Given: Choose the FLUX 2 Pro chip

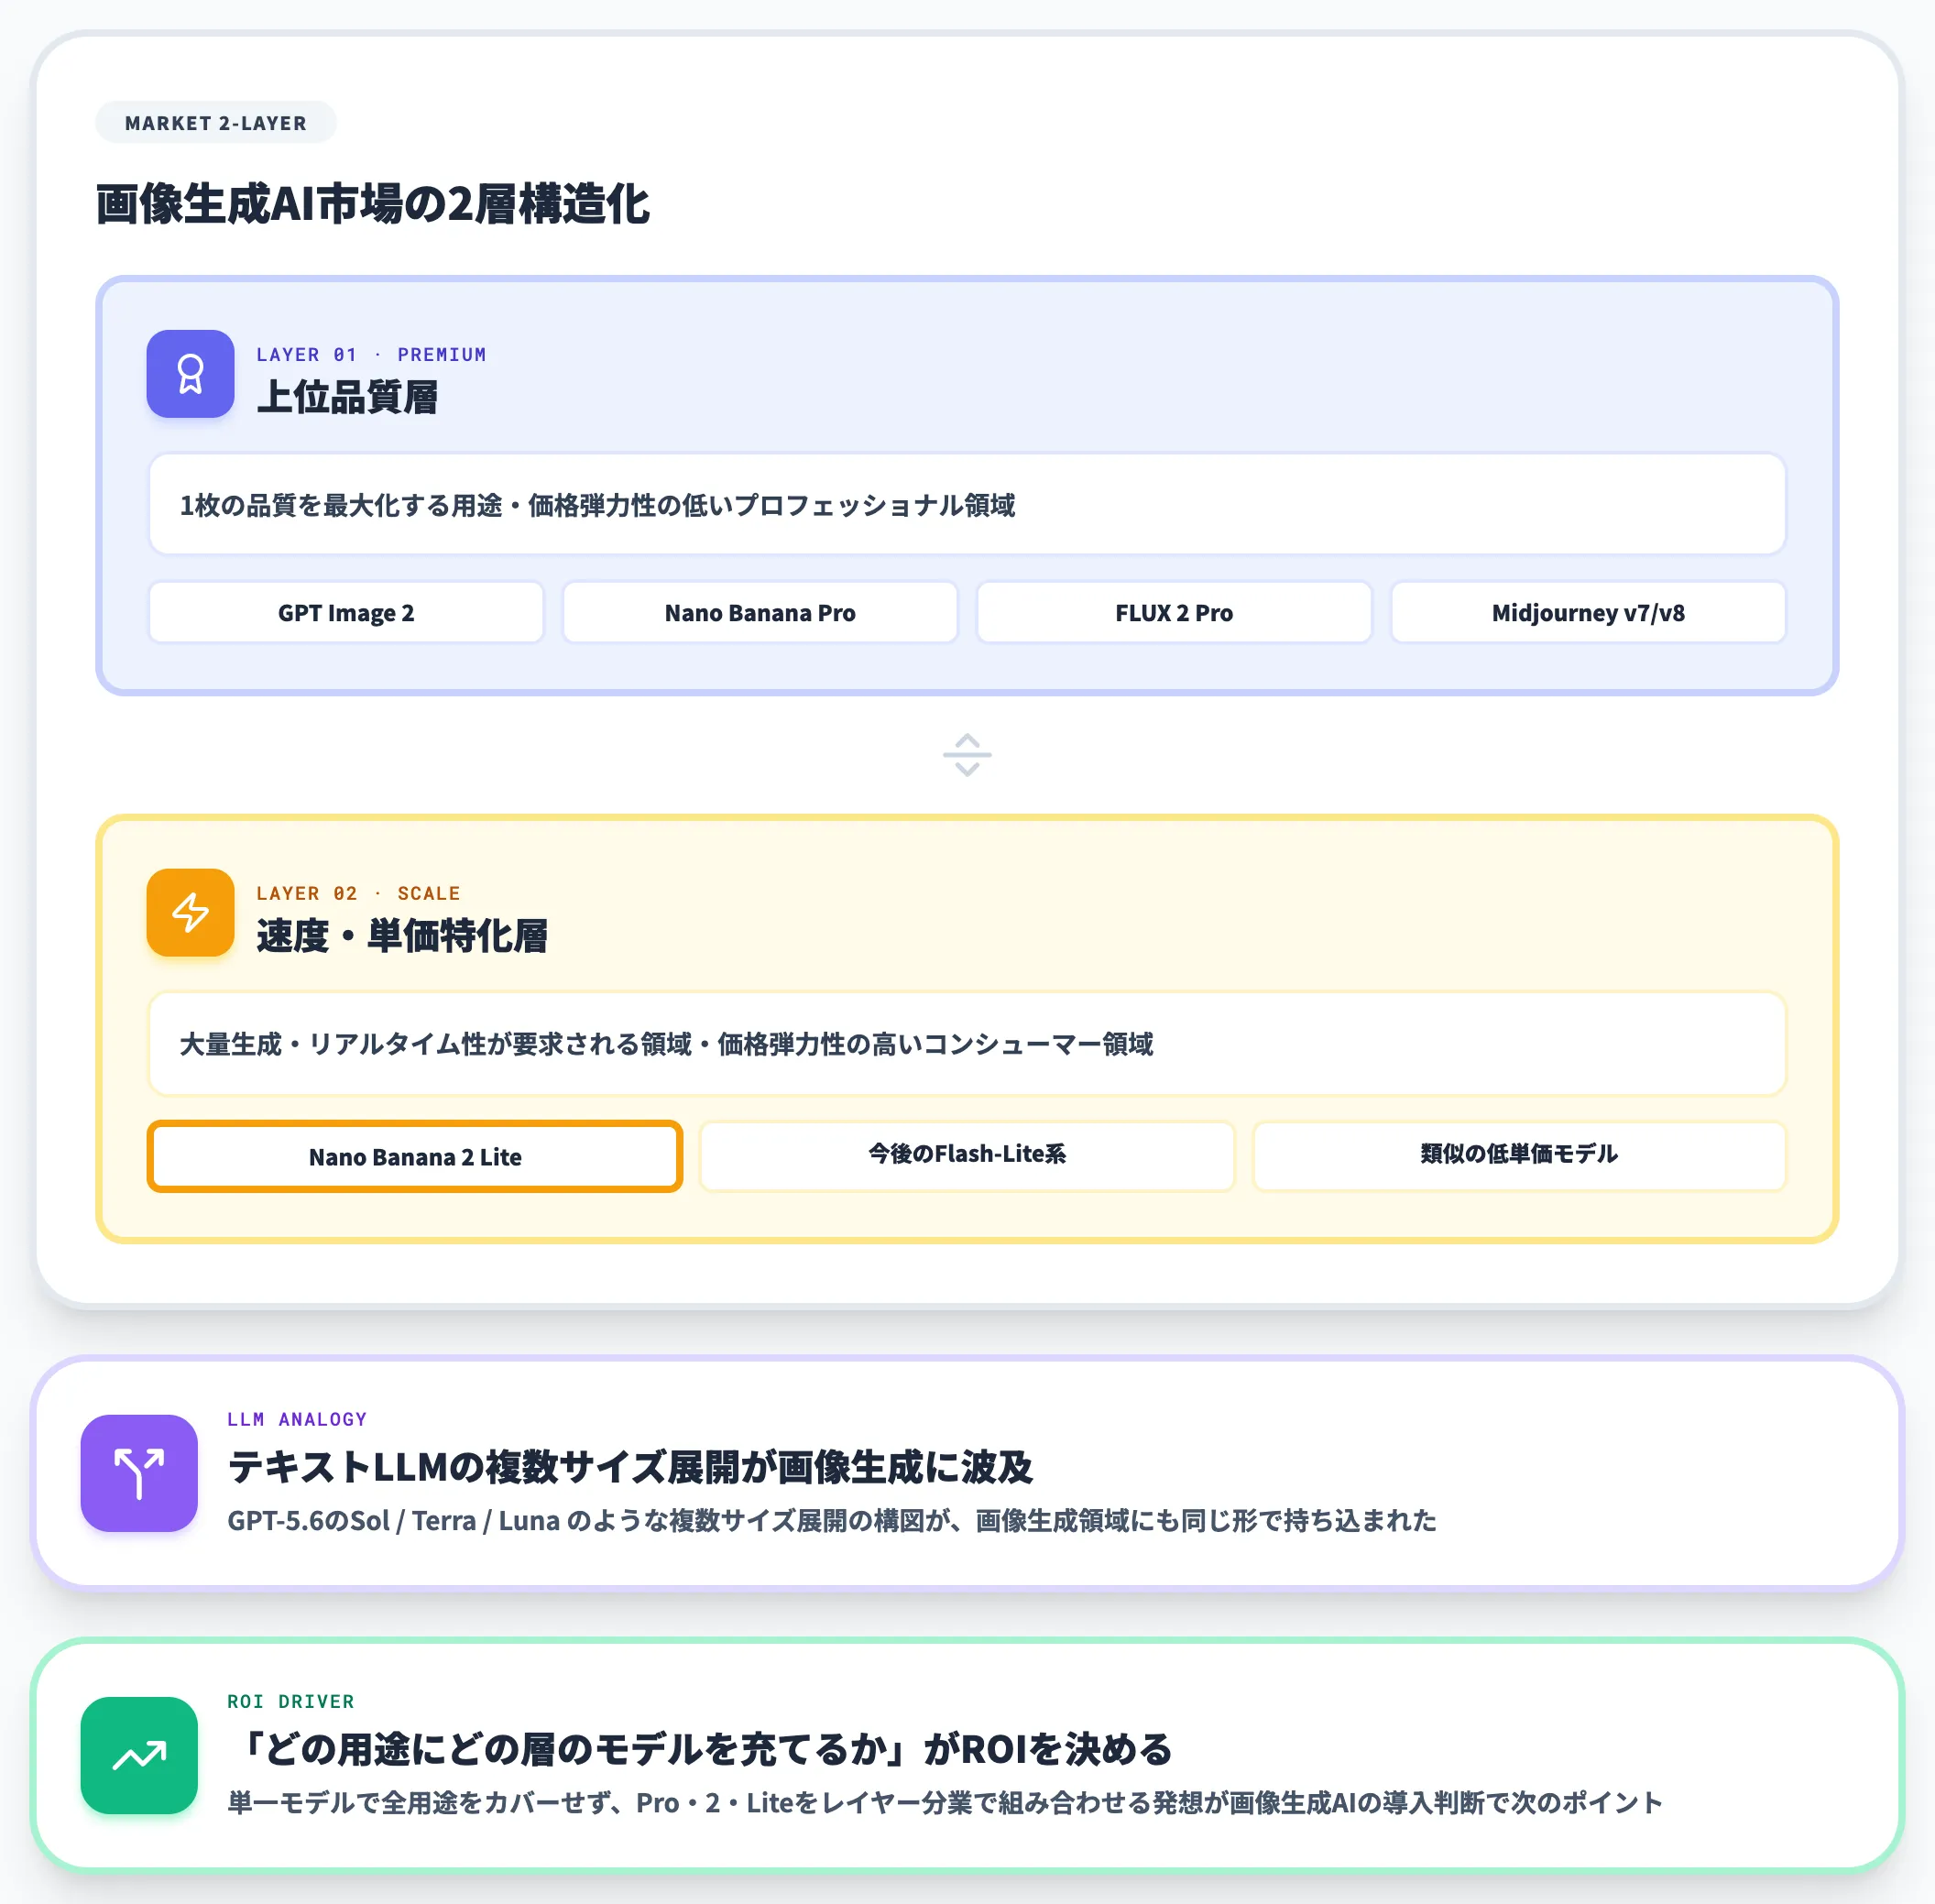Looking at the screenshot, I should [x=1174, y=612].
